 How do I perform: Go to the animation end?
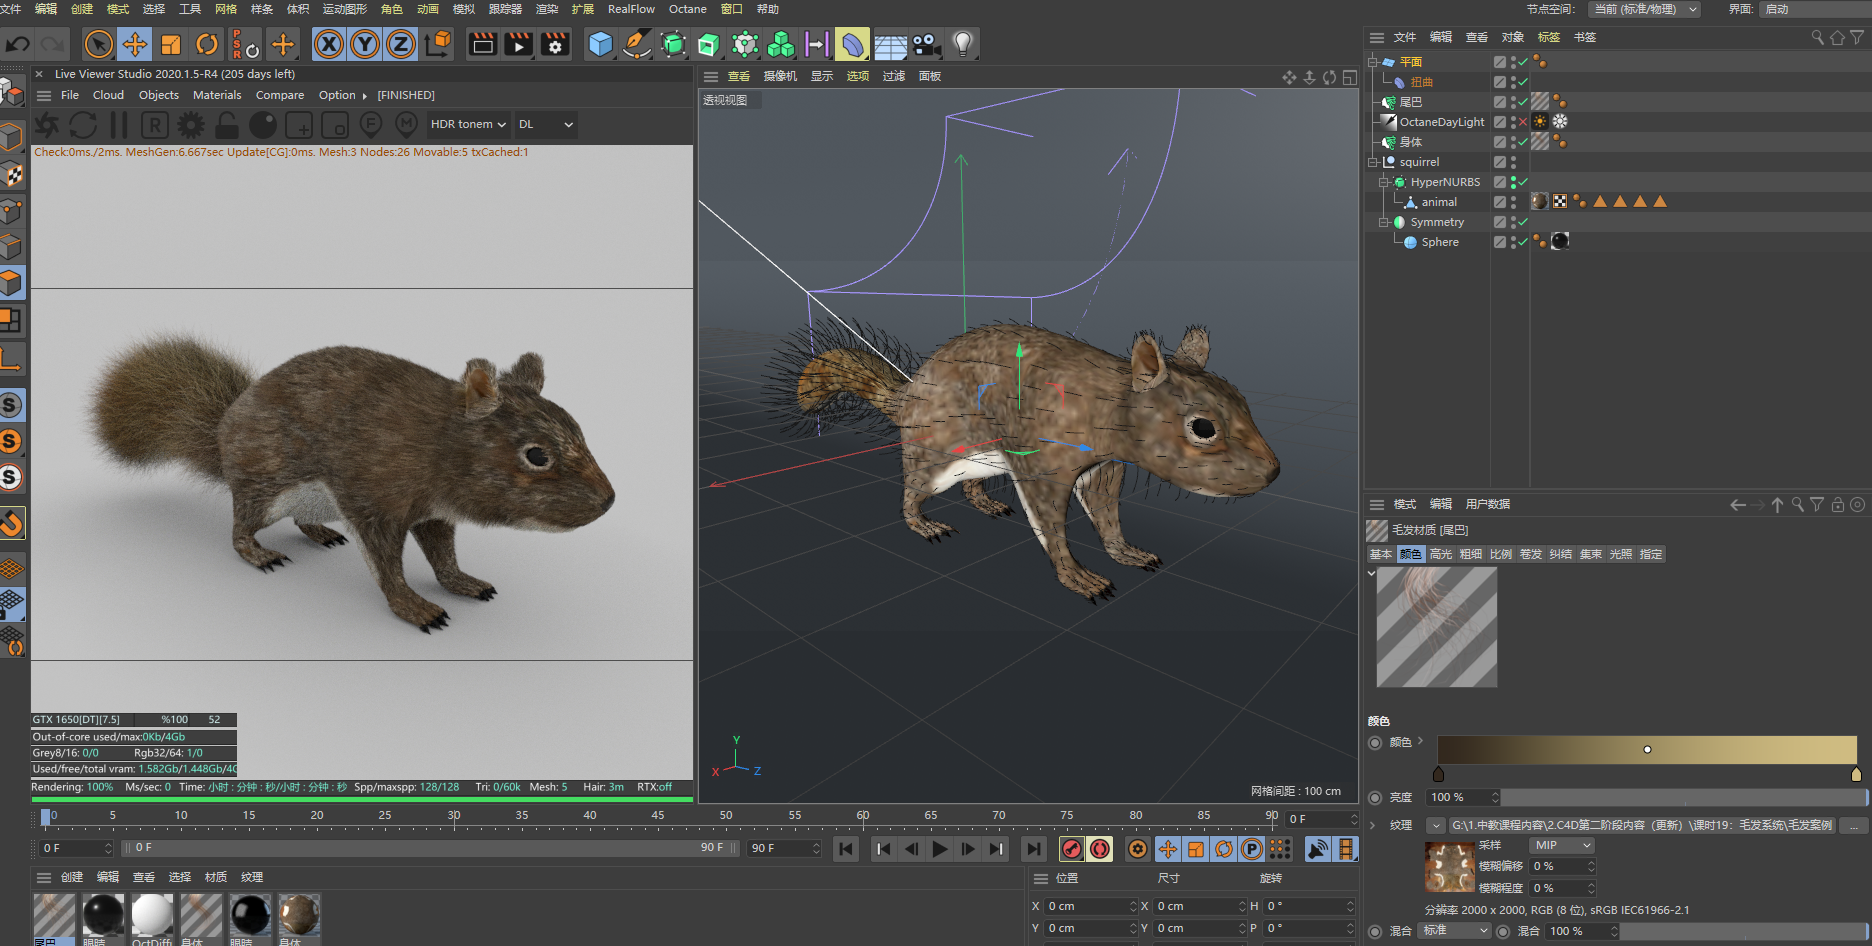click(1033, 849)
